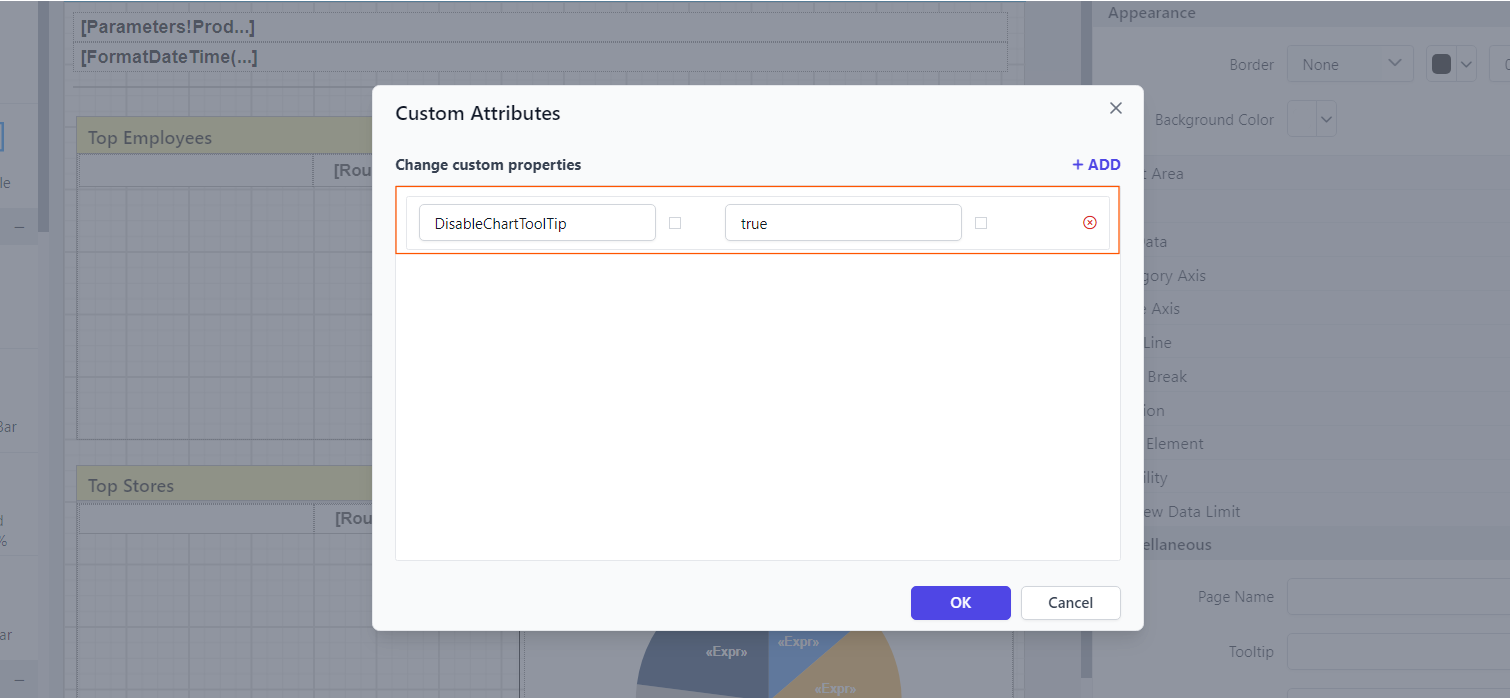1510x698 pixels.
Task: Open the border color picker arrow
Action: (1465, 63)
